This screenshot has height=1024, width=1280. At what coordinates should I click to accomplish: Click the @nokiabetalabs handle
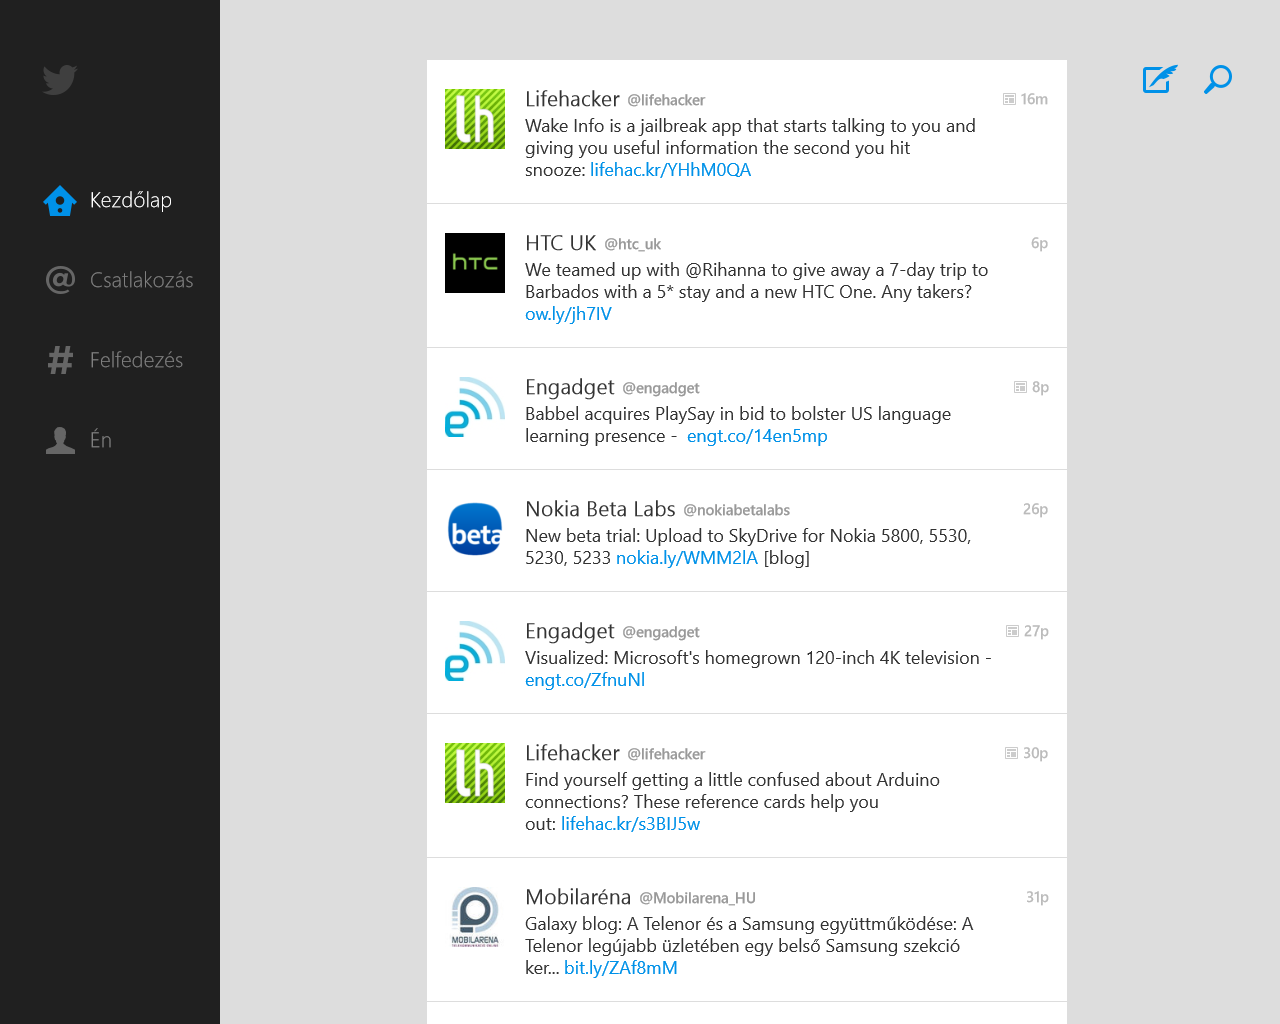[736, 510]
